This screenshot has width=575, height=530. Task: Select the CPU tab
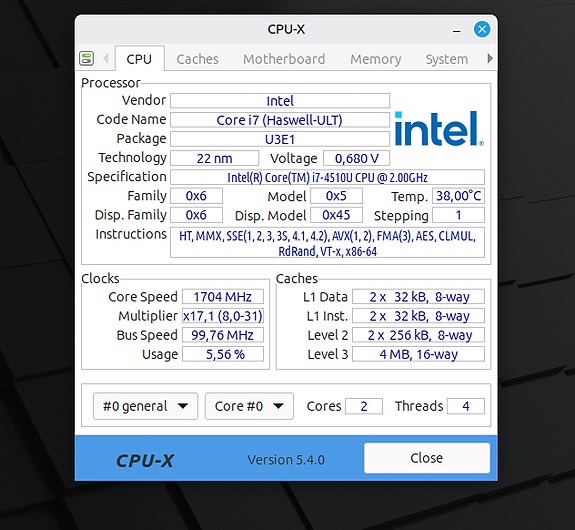click(x=139, y=59)
